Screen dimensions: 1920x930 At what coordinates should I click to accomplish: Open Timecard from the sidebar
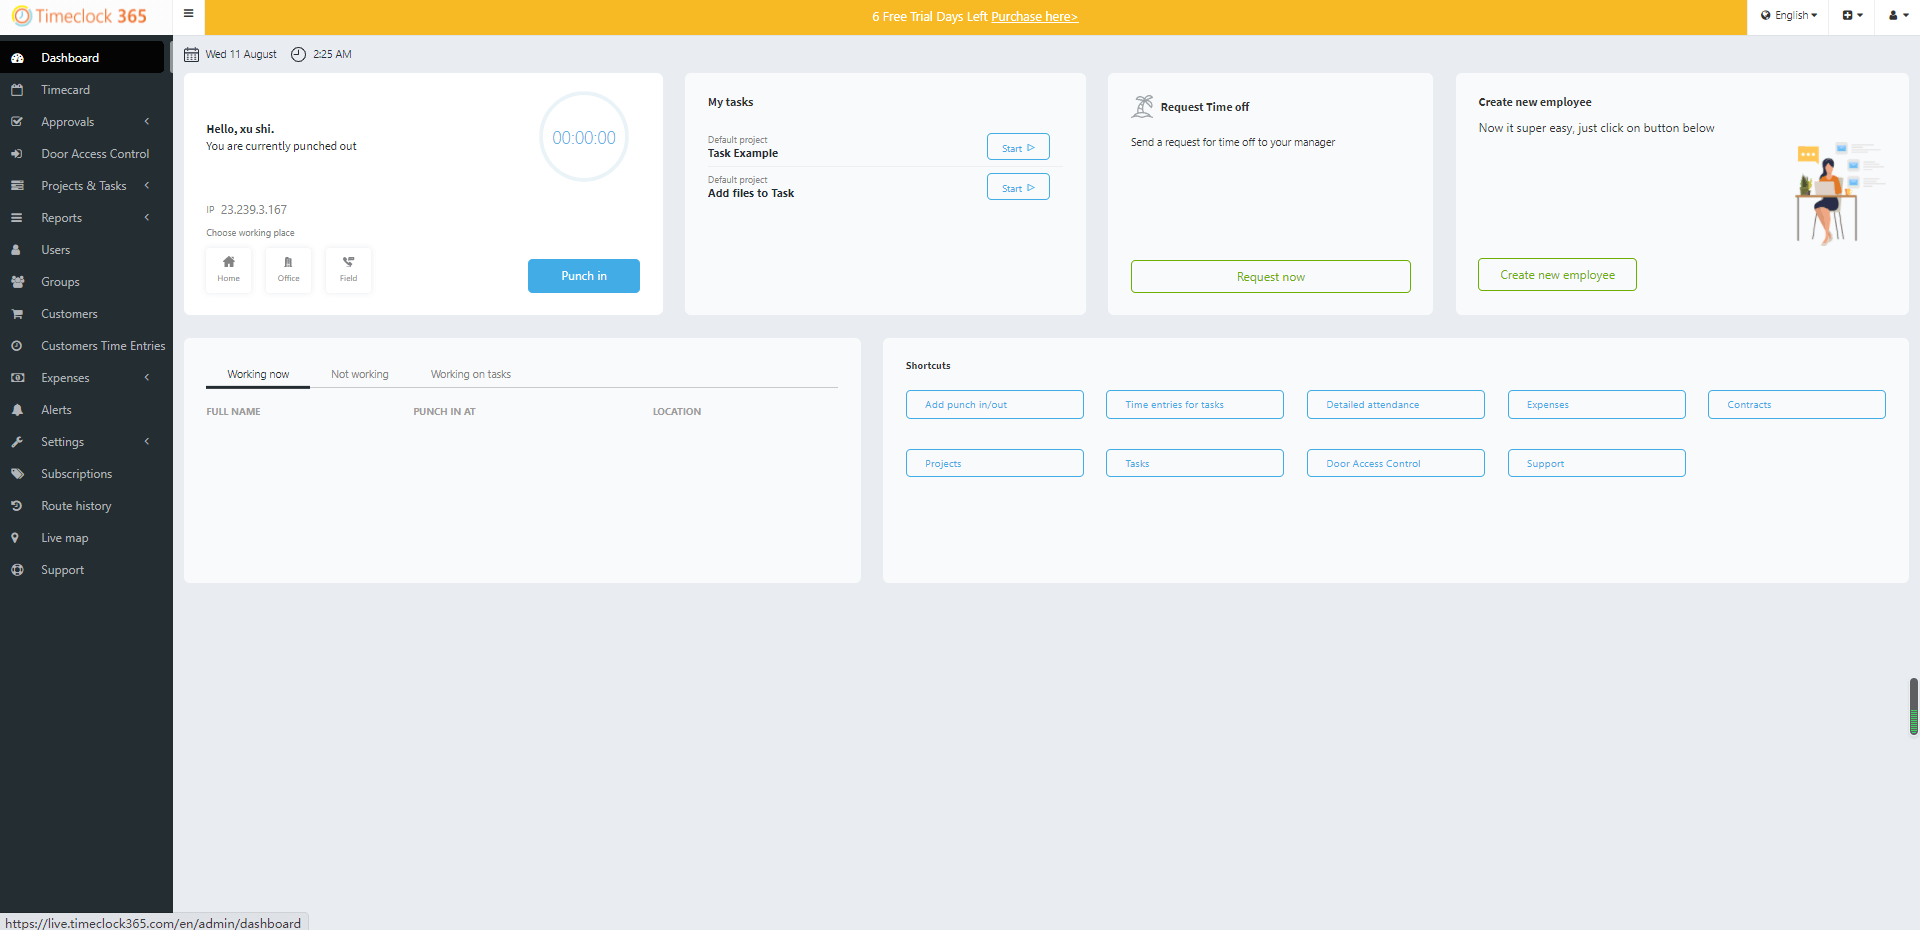click(x=66, y=90)
